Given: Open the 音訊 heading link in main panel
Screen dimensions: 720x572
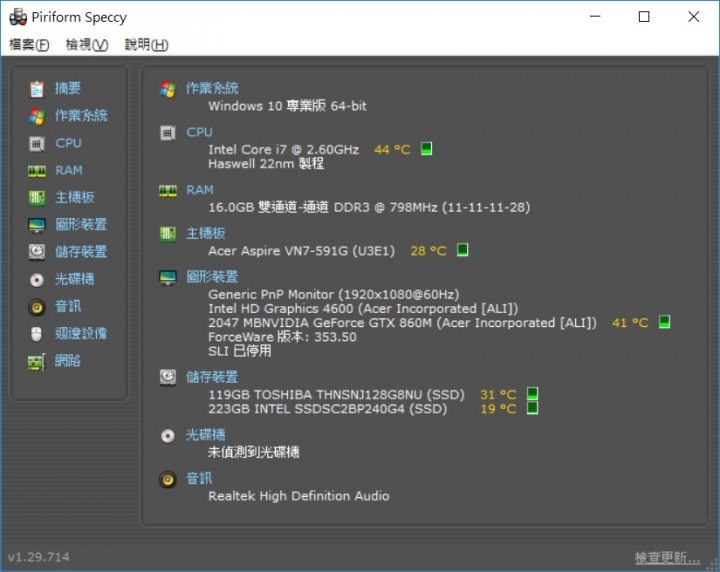Looking at the screenshot, I should coord(199,478).
